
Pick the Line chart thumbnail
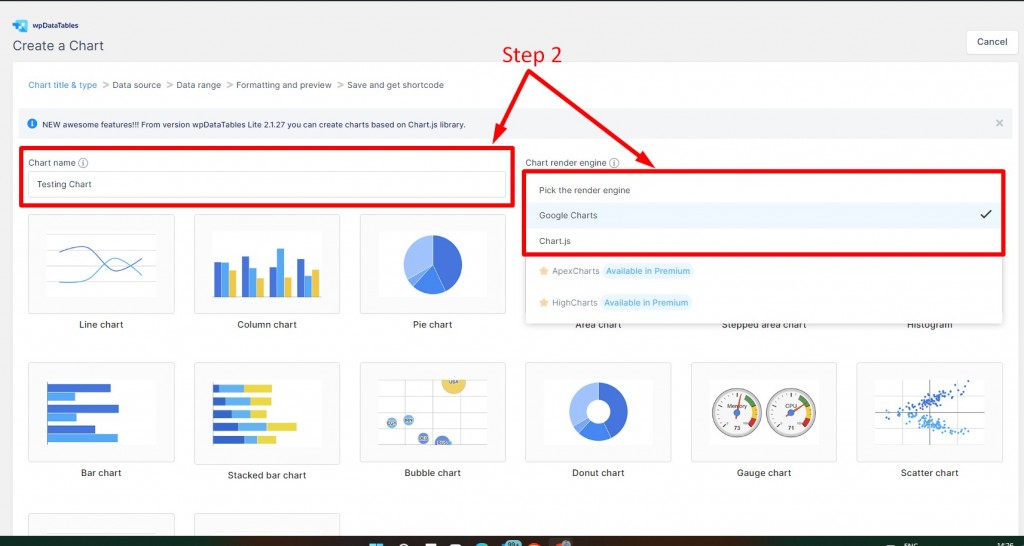coord(101,264)
